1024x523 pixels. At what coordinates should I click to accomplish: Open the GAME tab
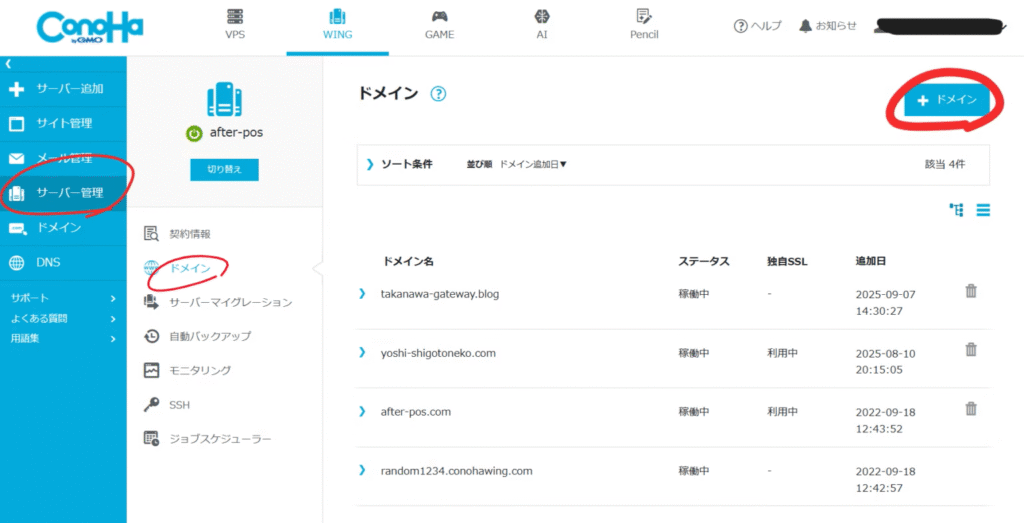[x=439, y=24]
